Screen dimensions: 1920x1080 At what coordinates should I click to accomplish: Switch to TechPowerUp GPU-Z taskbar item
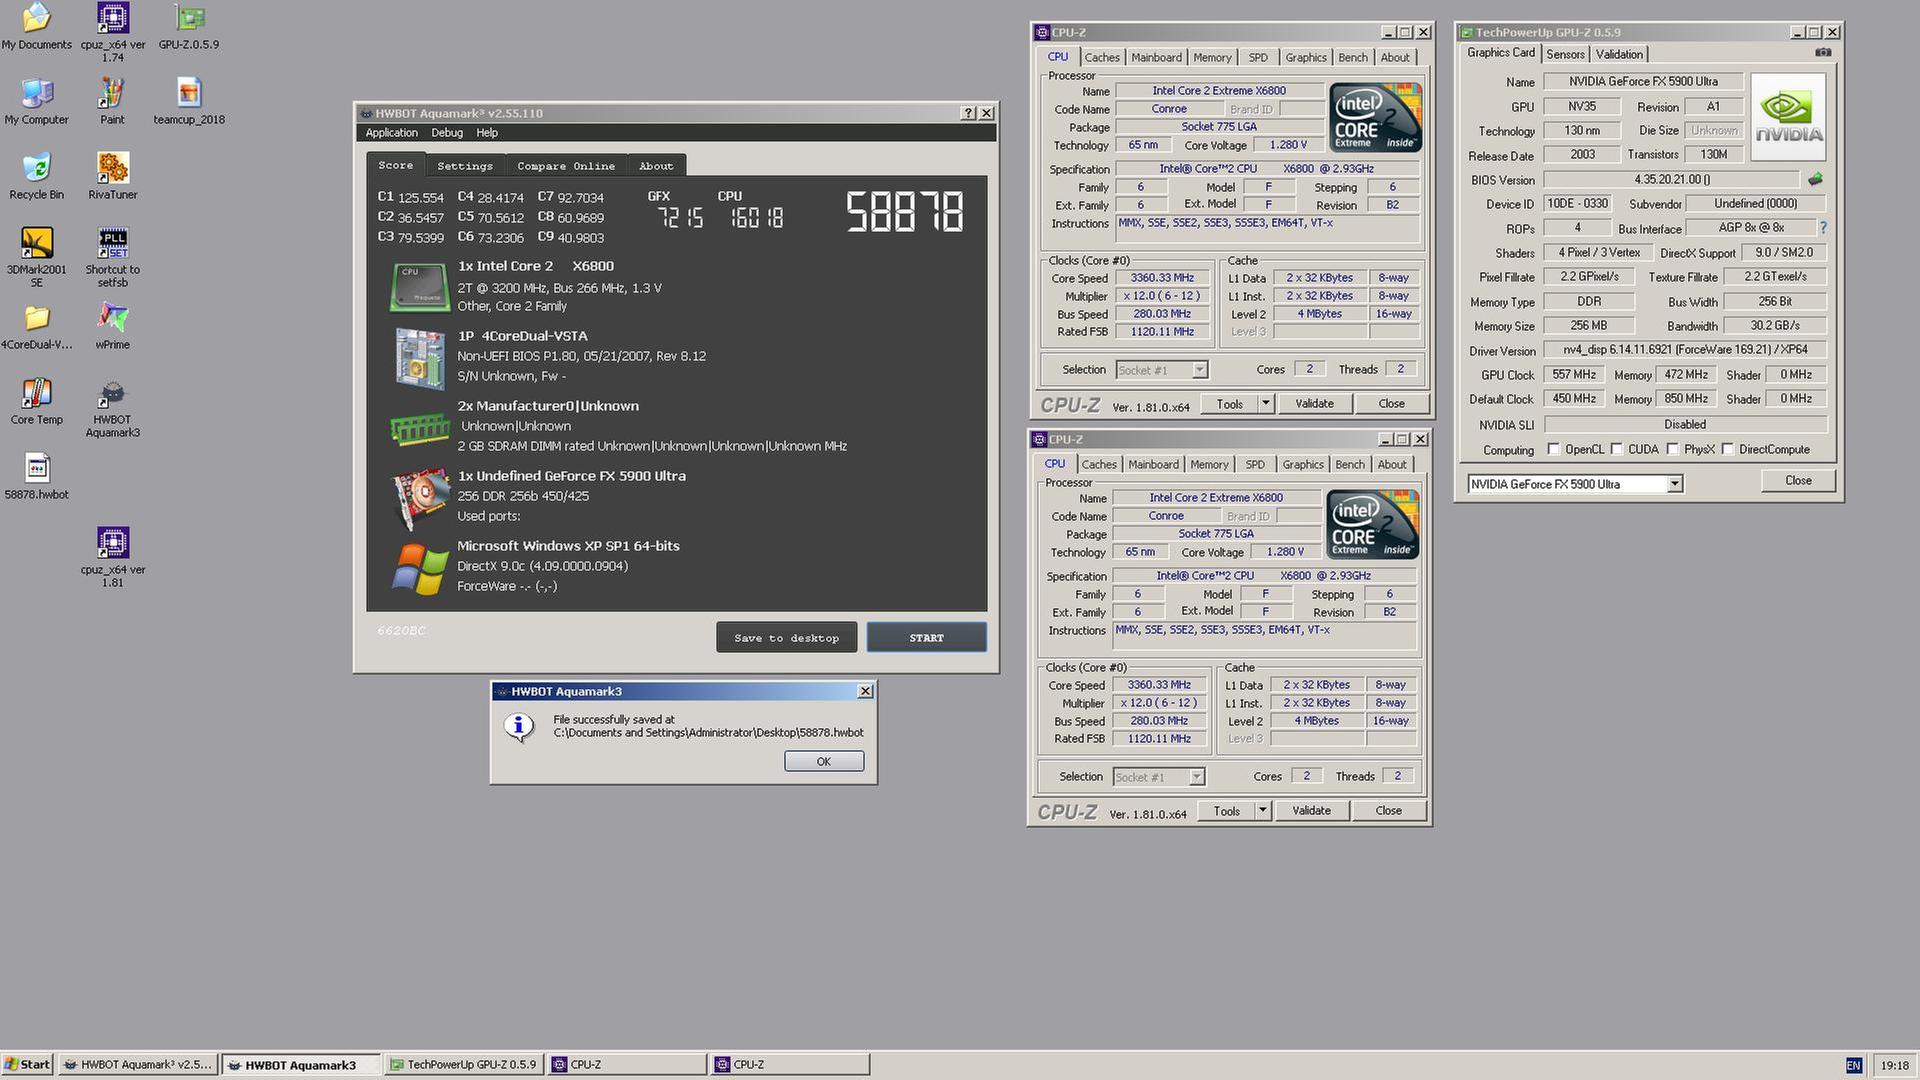point(465,1064)
